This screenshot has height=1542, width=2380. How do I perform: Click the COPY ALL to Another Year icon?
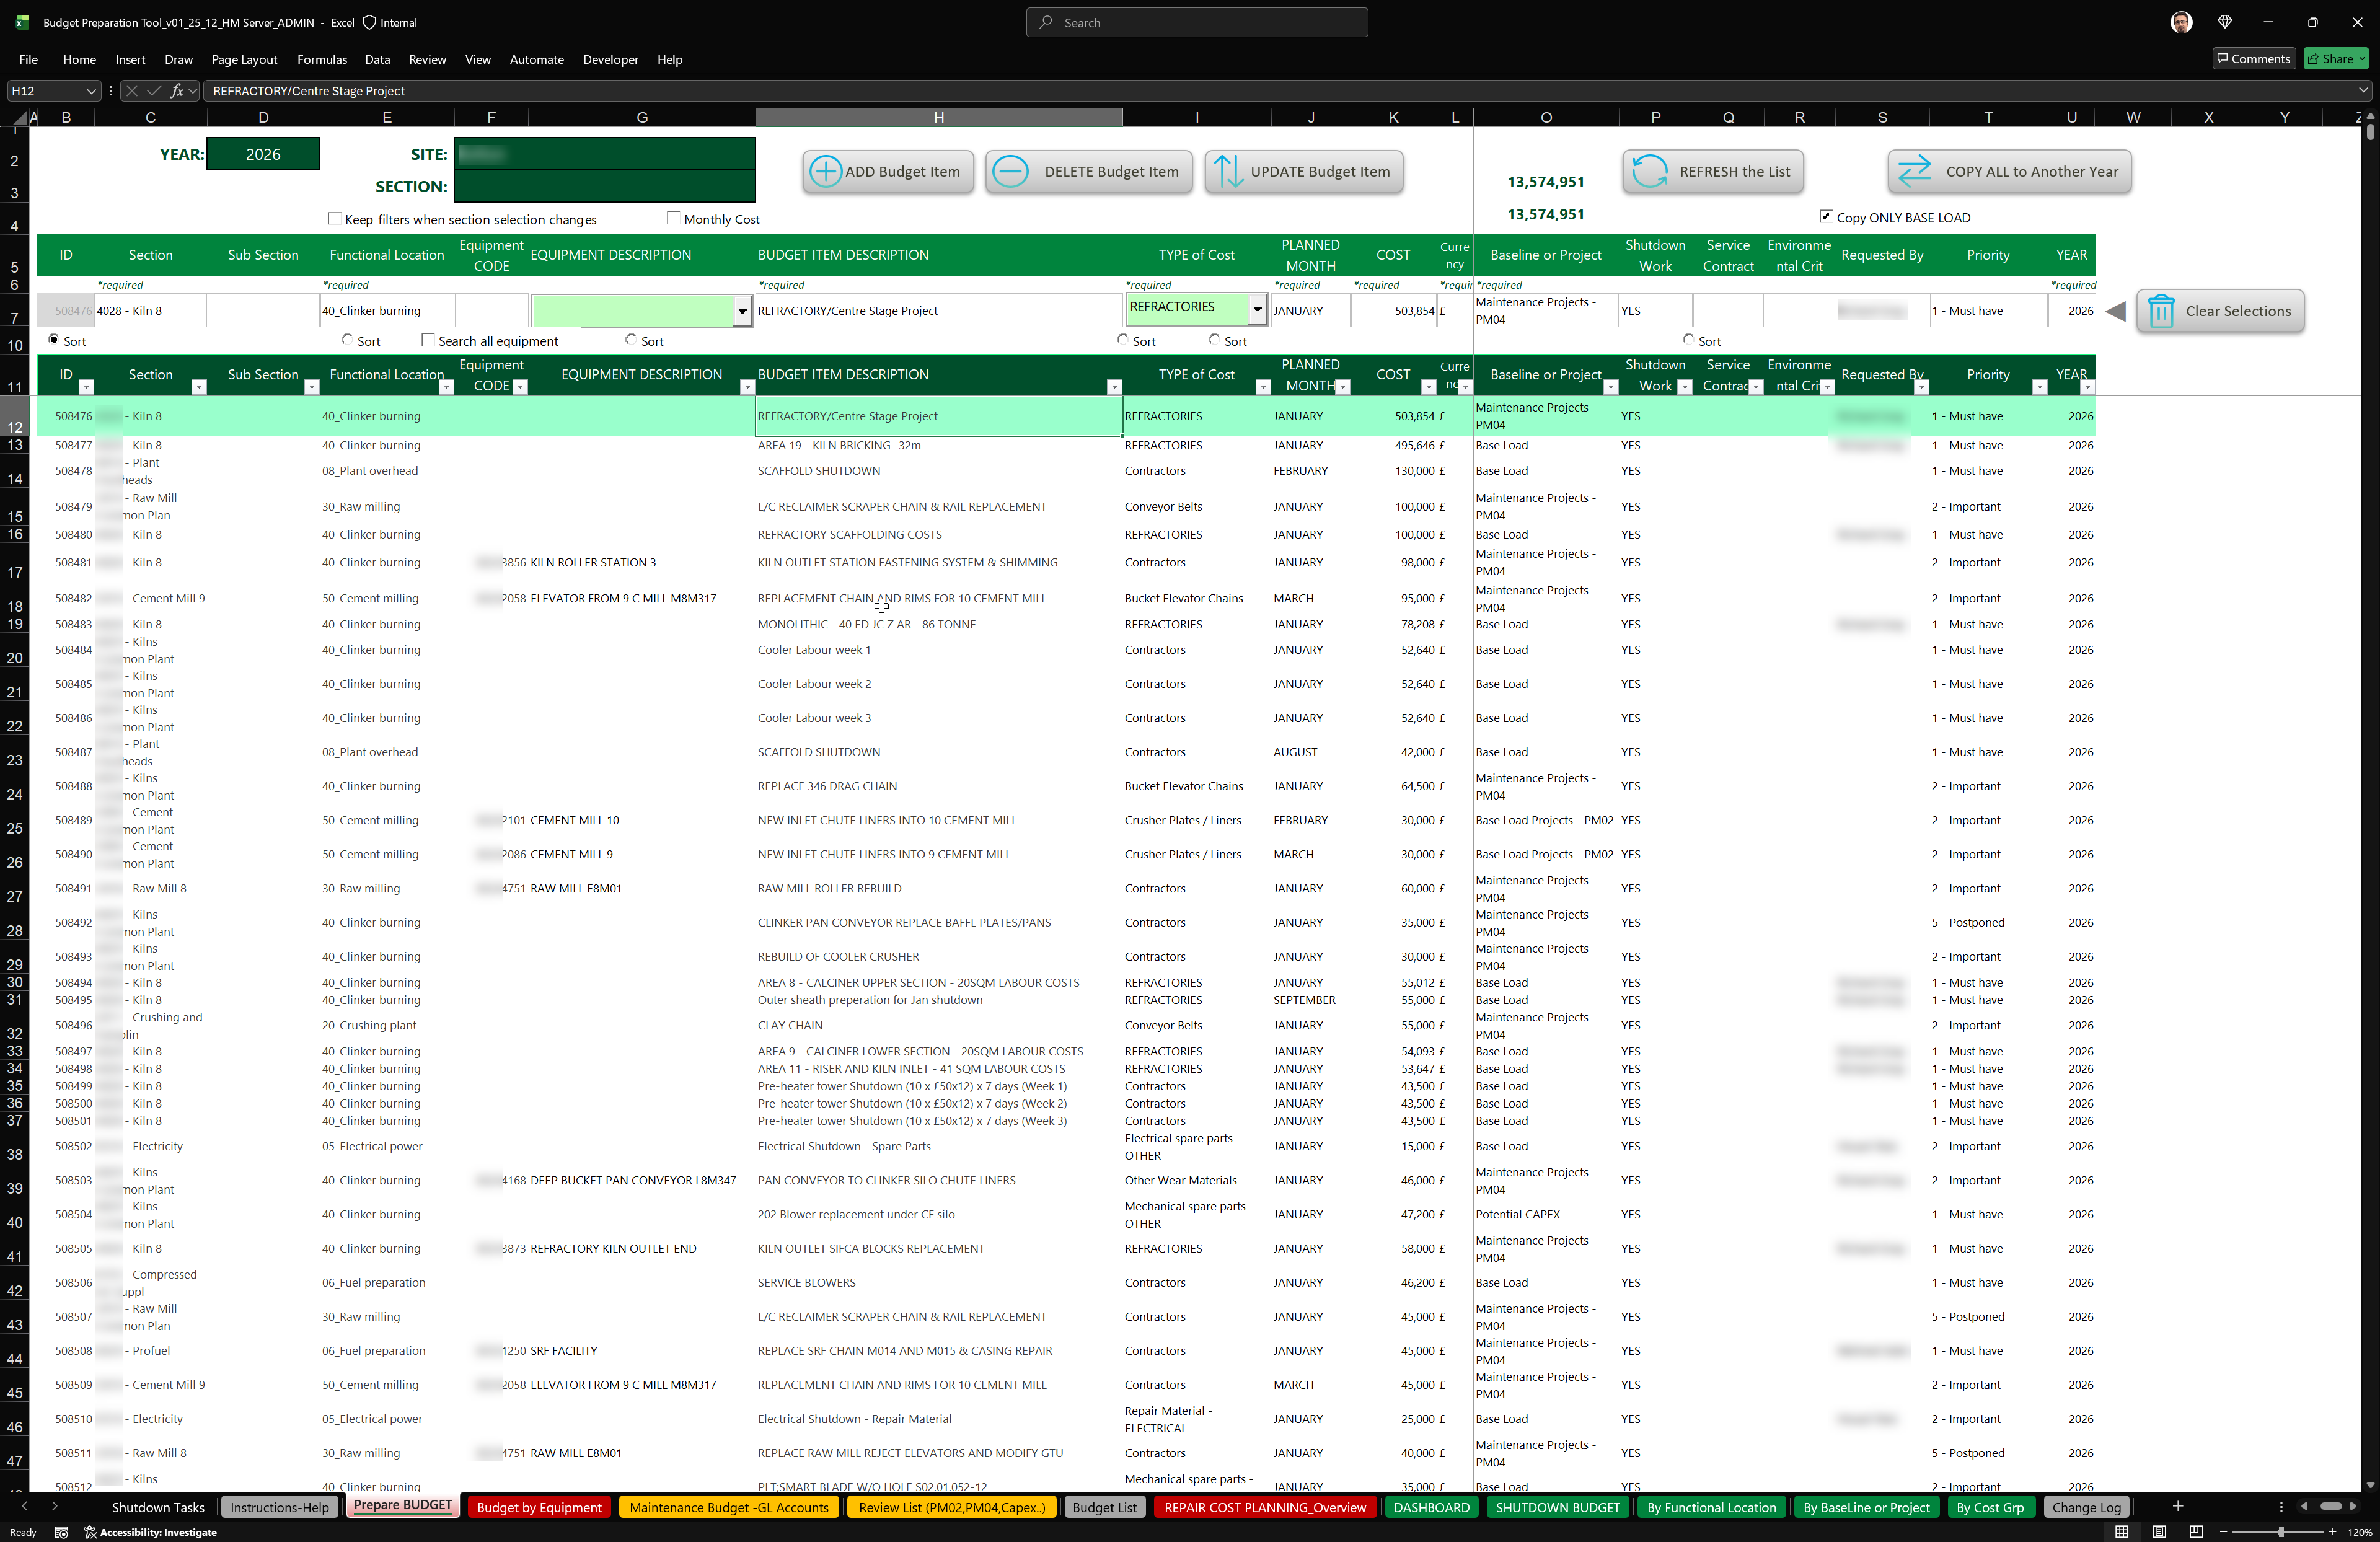click(1914, 171)
